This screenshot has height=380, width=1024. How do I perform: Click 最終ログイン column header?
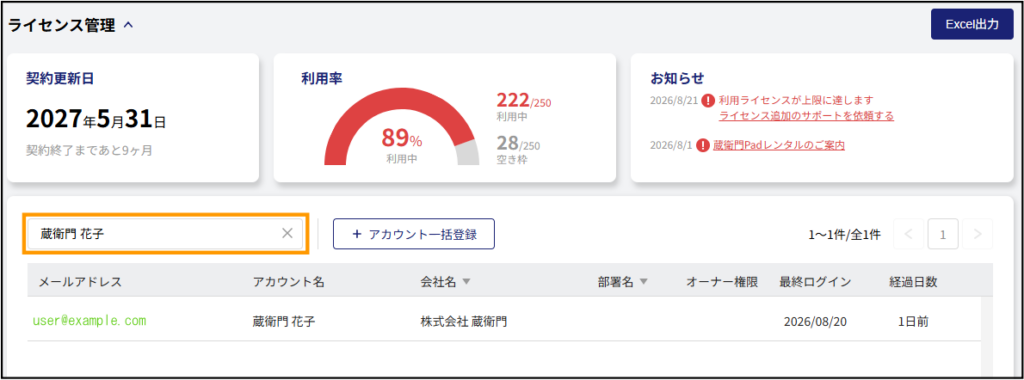point(815,282)
